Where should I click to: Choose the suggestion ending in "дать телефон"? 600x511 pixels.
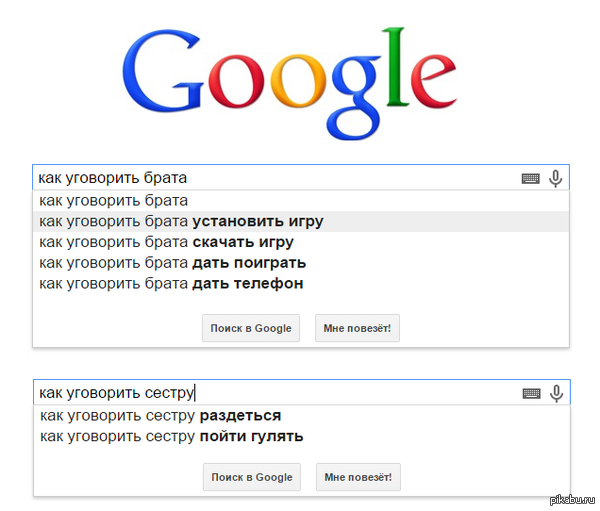pos(171,284)
